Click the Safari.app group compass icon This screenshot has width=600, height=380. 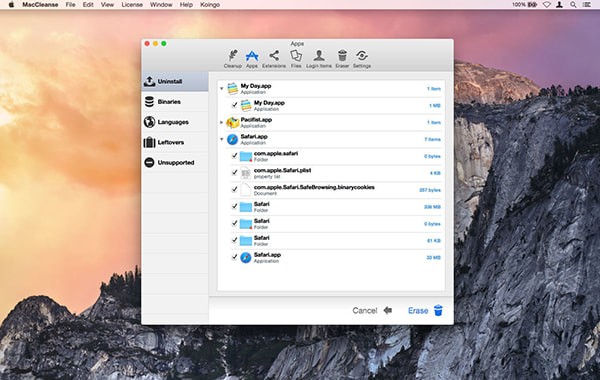232,139
